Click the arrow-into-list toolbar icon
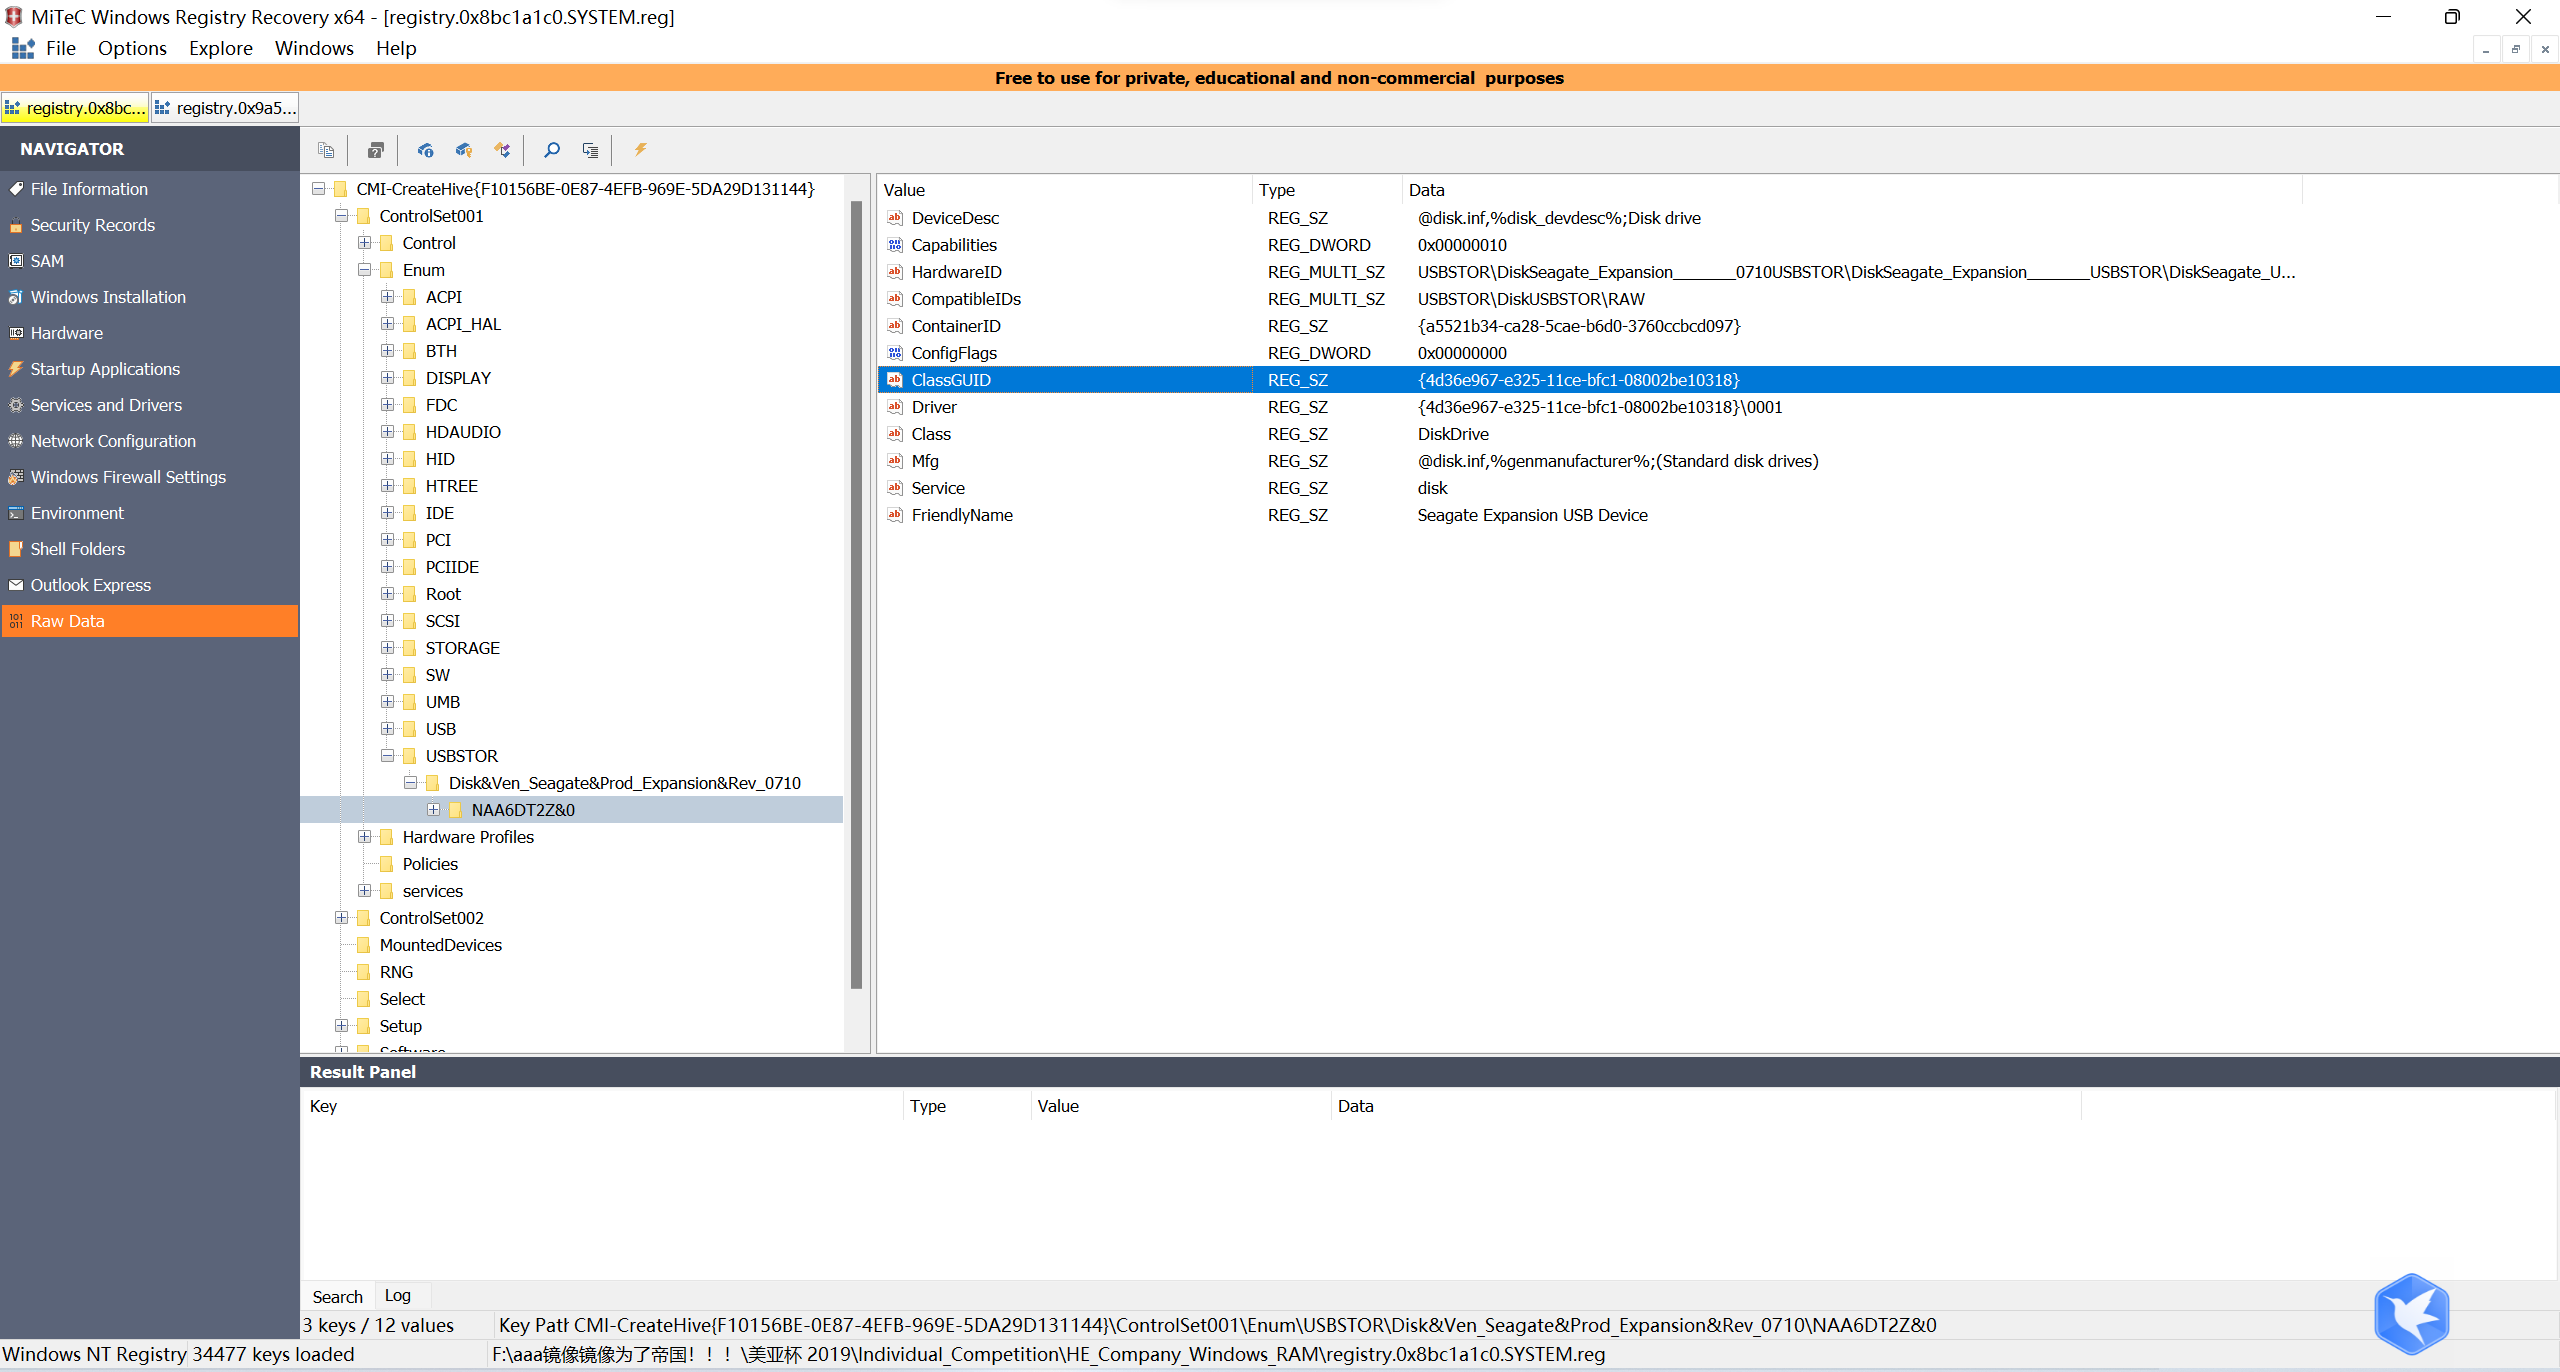The image size is (2560, 1372). 590,150
